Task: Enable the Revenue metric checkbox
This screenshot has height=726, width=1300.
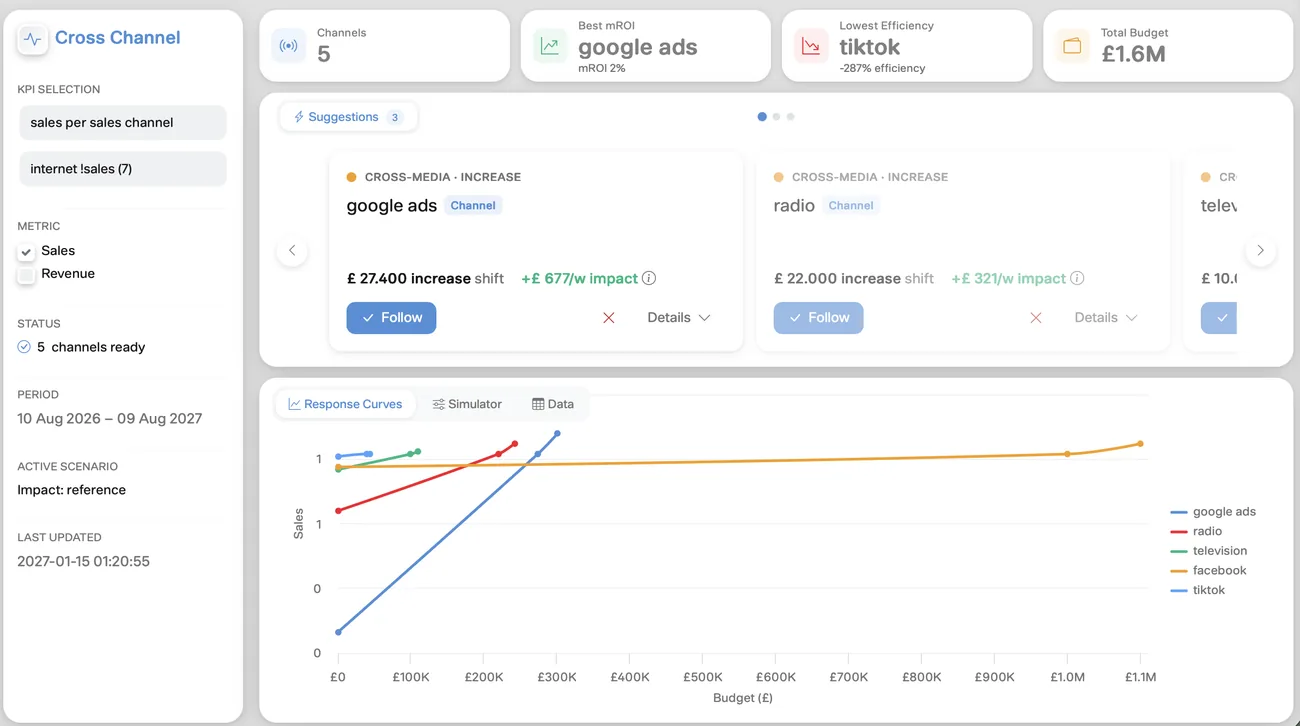Action: tap(27, 275)
